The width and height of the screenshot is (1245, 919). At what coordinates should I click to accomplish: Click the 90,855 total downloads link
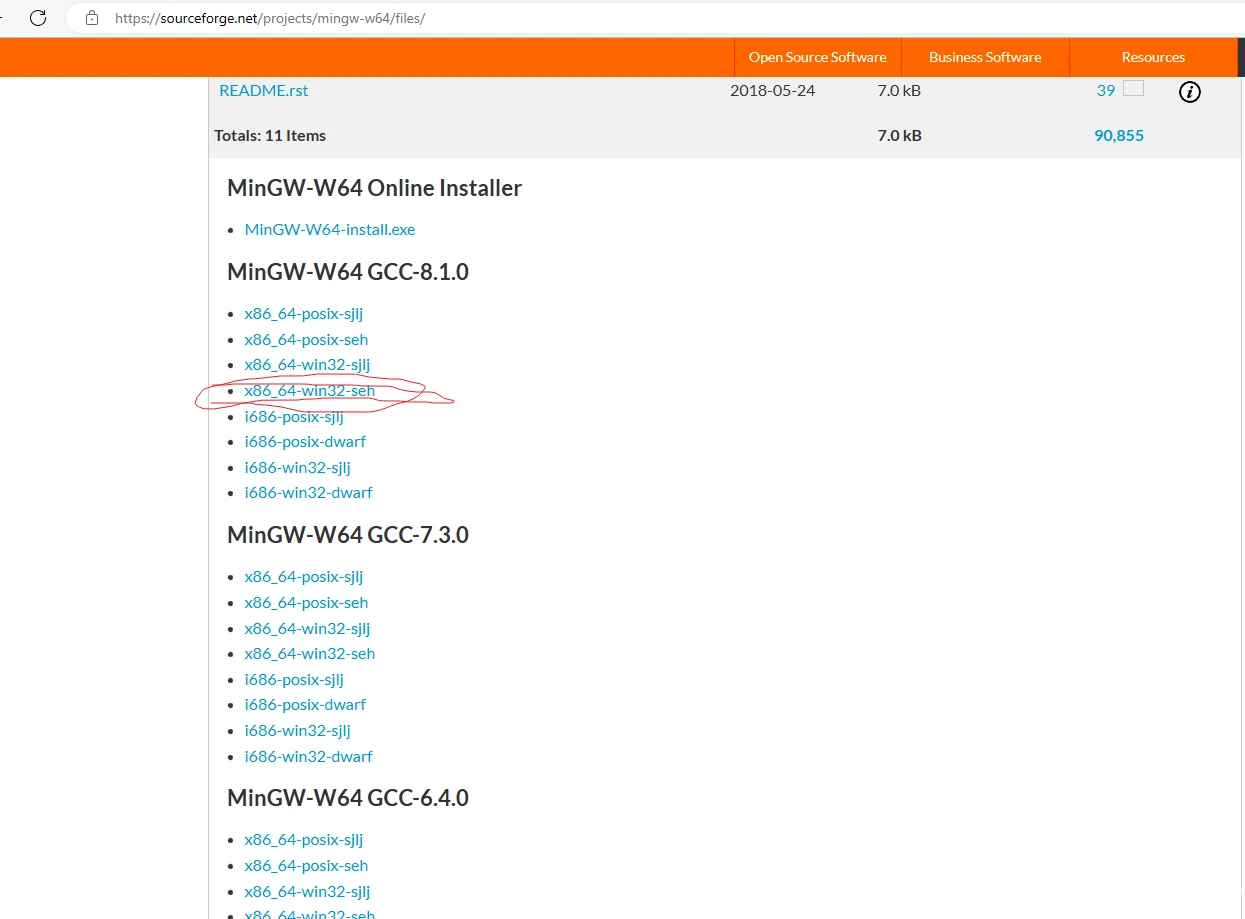coord(1119,135)
